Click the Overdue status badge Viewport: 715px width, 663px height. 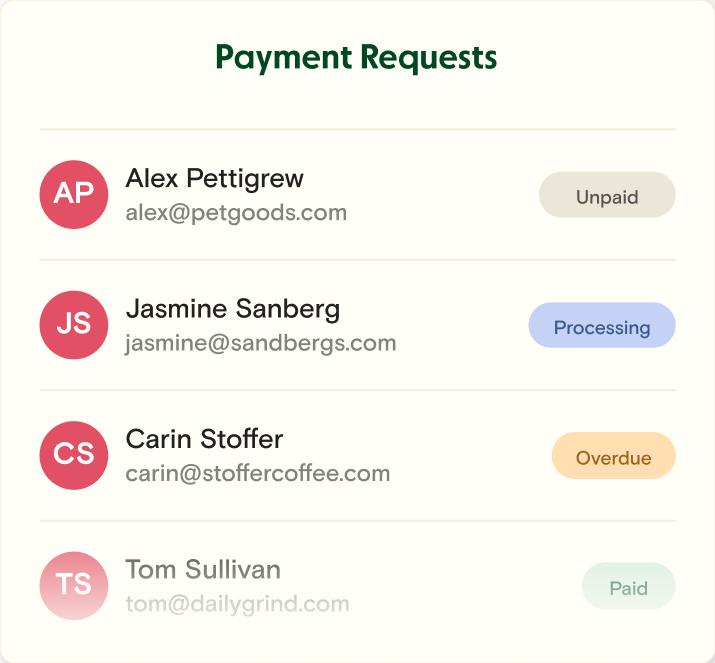pyautogui.click(x=614, y=457)
